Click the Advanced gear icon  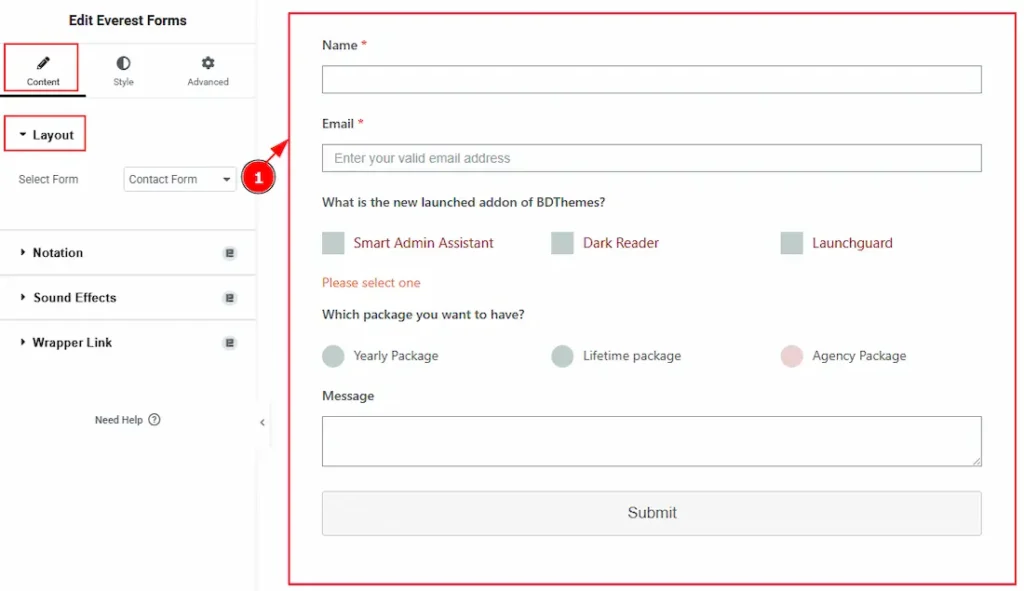tap(208, 63)
